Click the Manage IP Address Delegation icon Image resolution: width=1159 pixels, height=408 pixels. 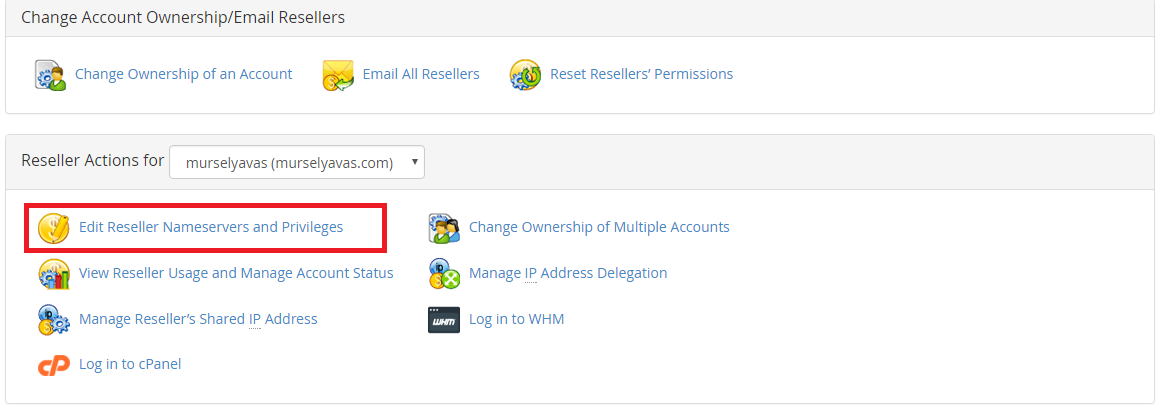point(444,273)
